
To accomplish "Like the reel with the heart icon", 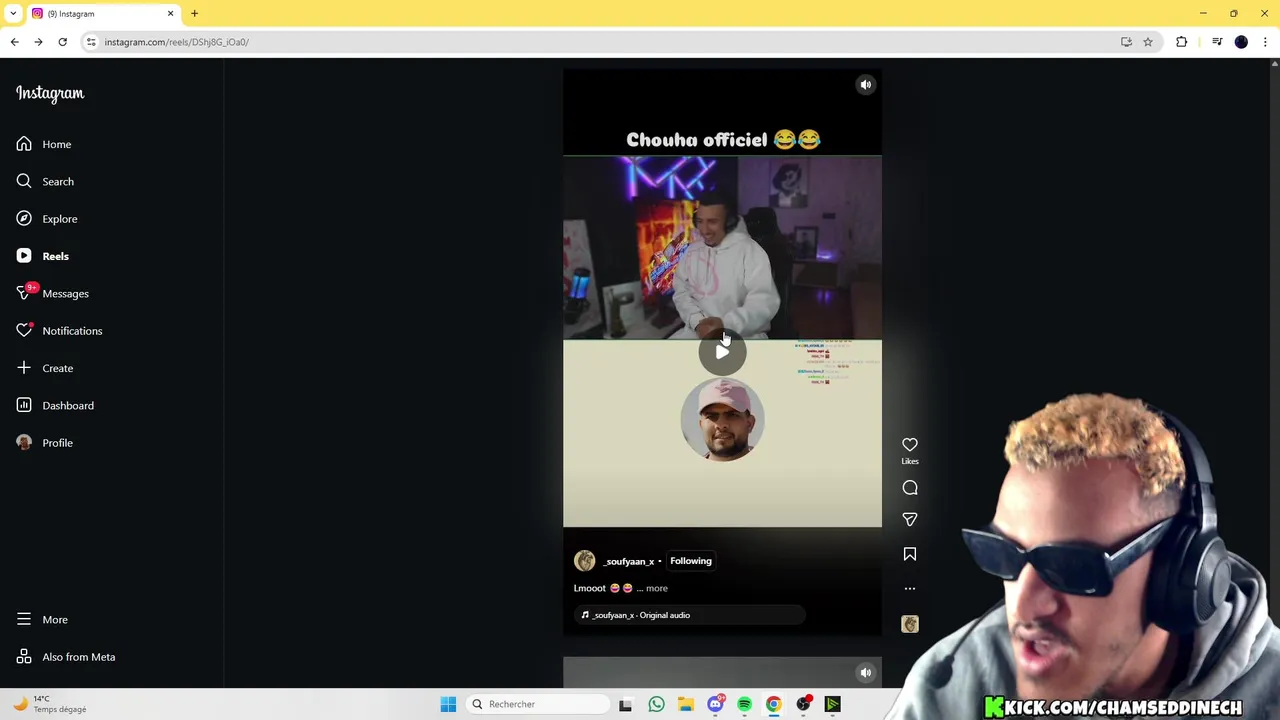I will [x=910, y=445].
